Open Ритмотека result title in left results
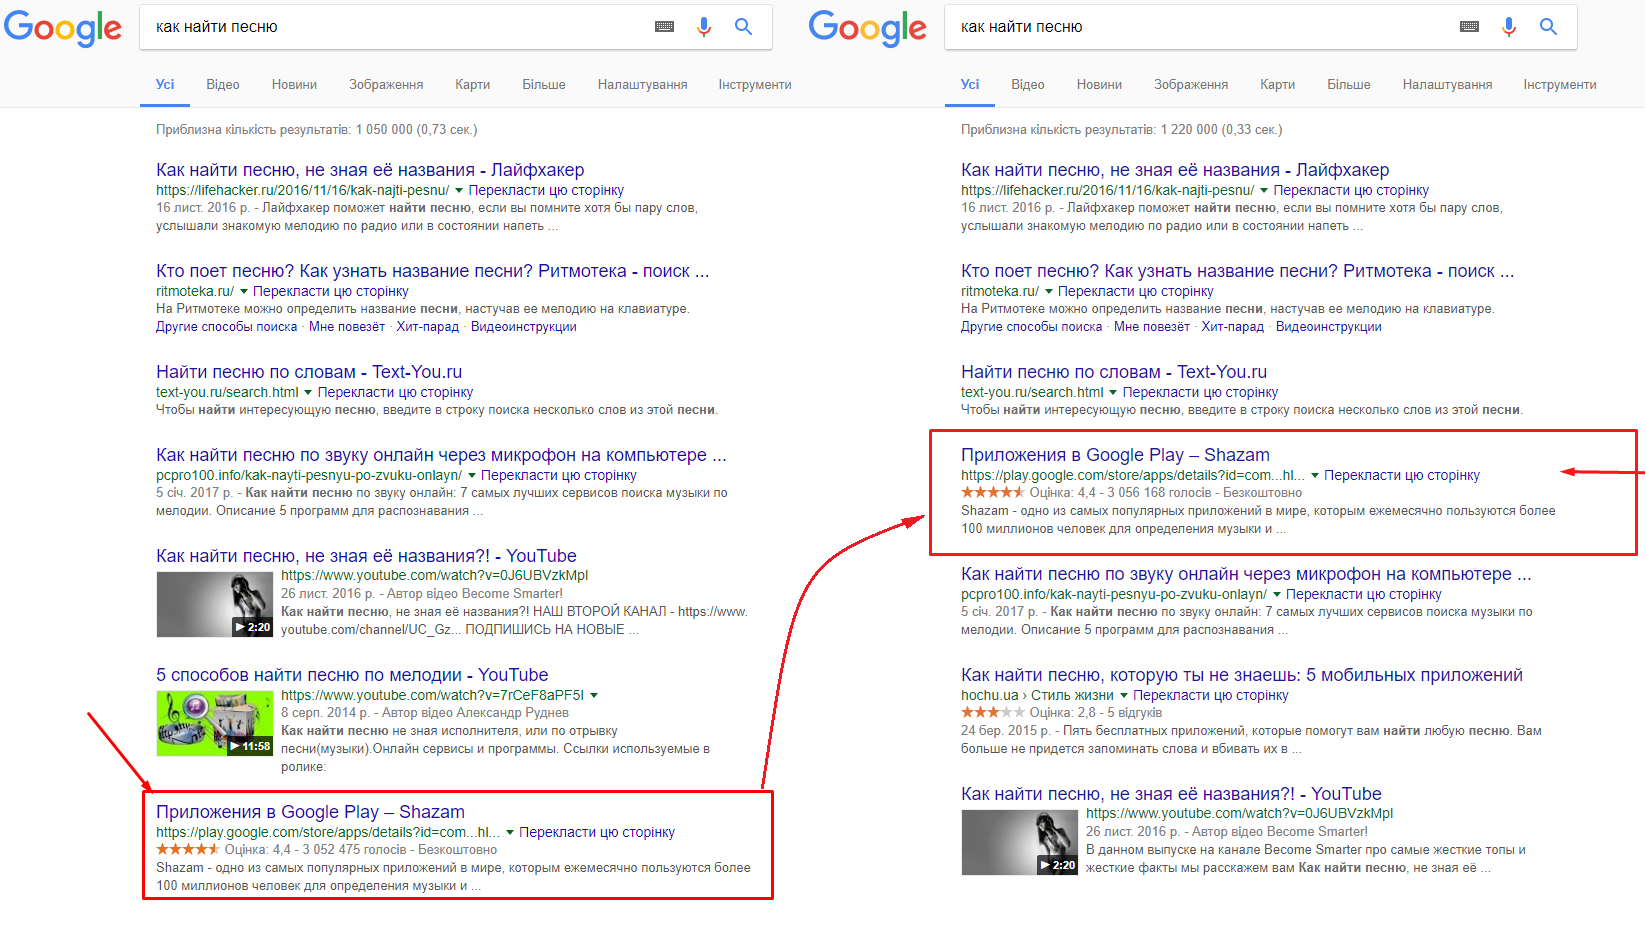 click(432, 271)
